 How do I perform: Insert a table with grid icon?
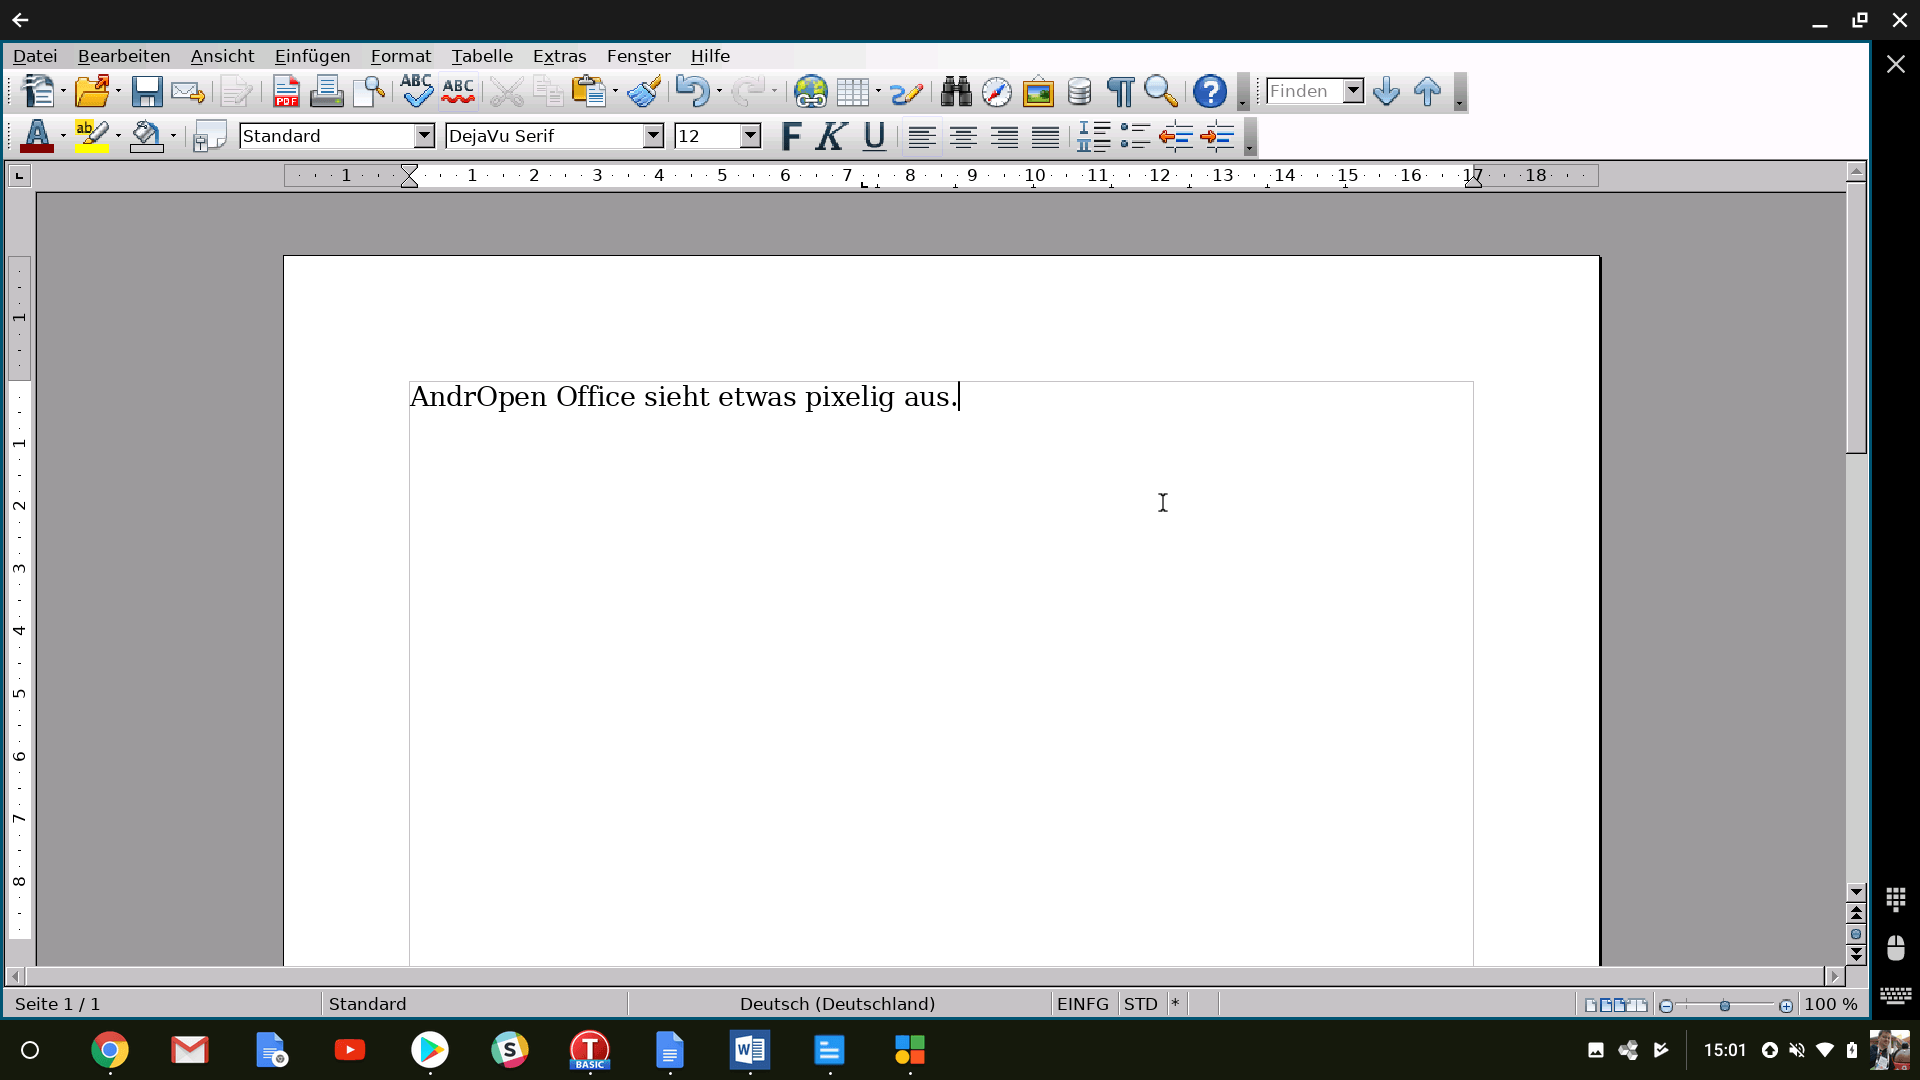click(x=852, y=92)
